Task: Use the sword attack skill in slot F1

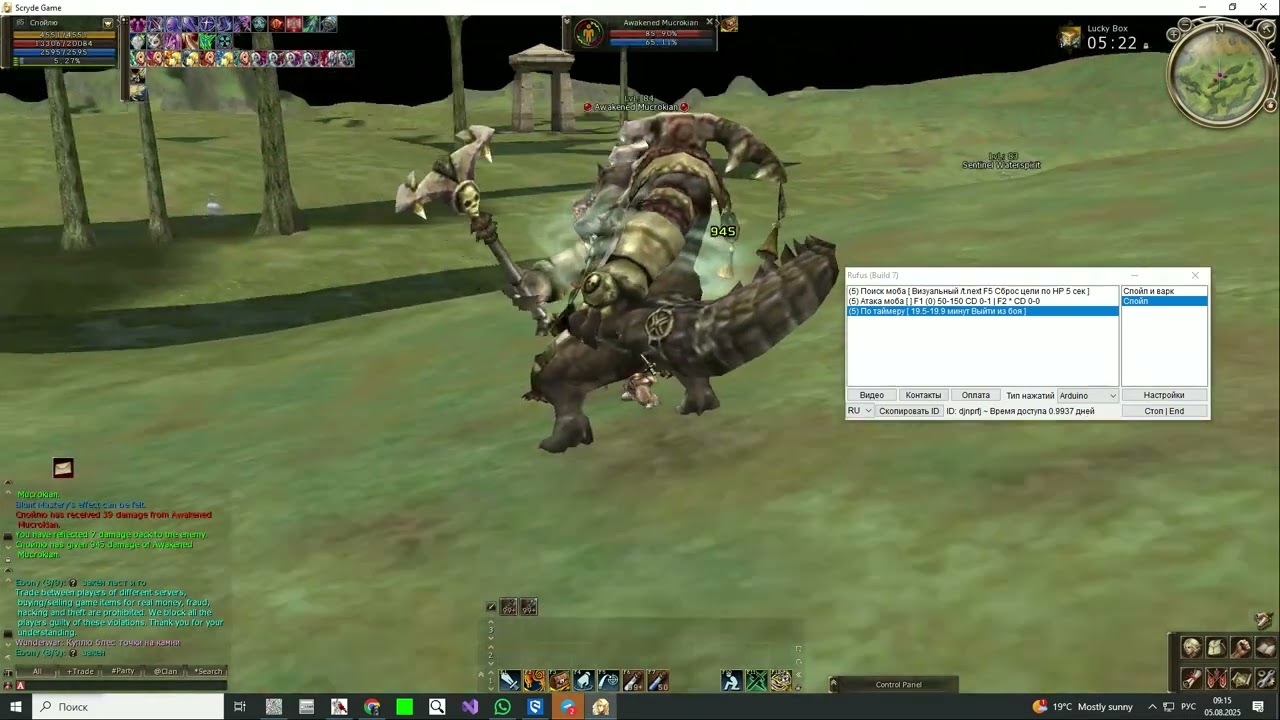Action: click(510, 681)
